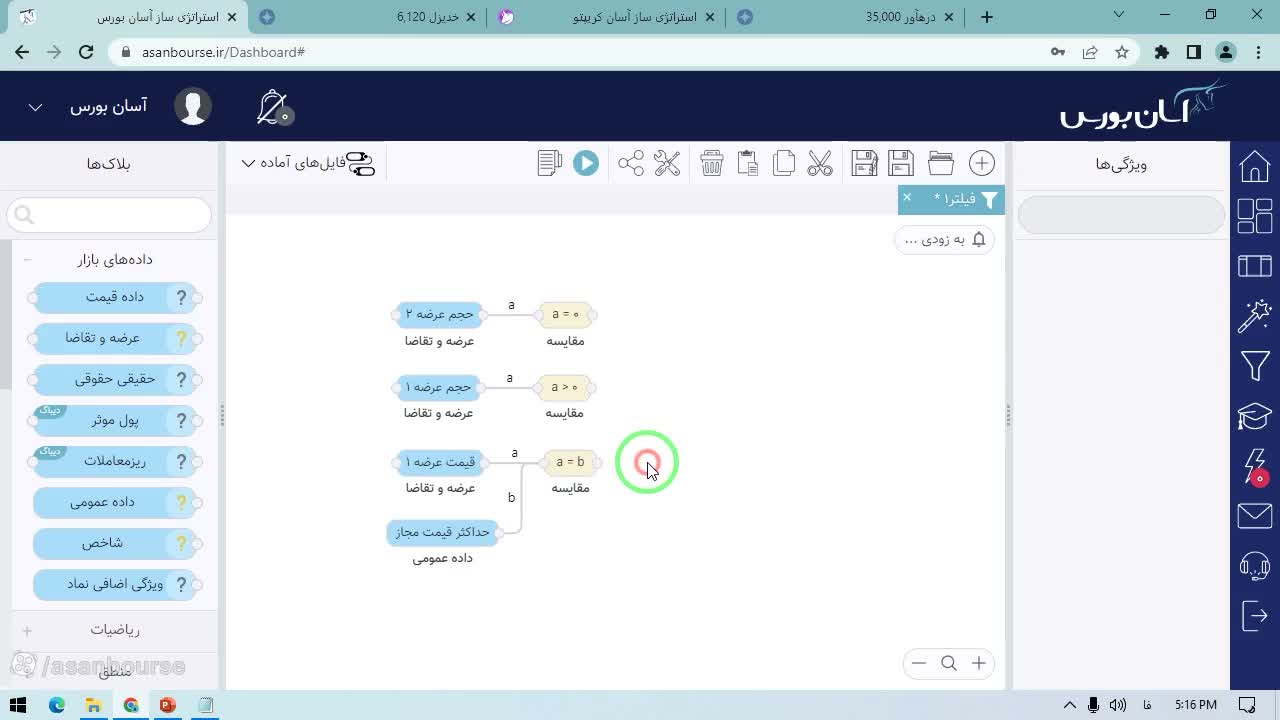The height and width of the screenshot is (720, 1280).
Task: Select the قیمت عرضه ۱ canvas node
Action: pos(439,462)
